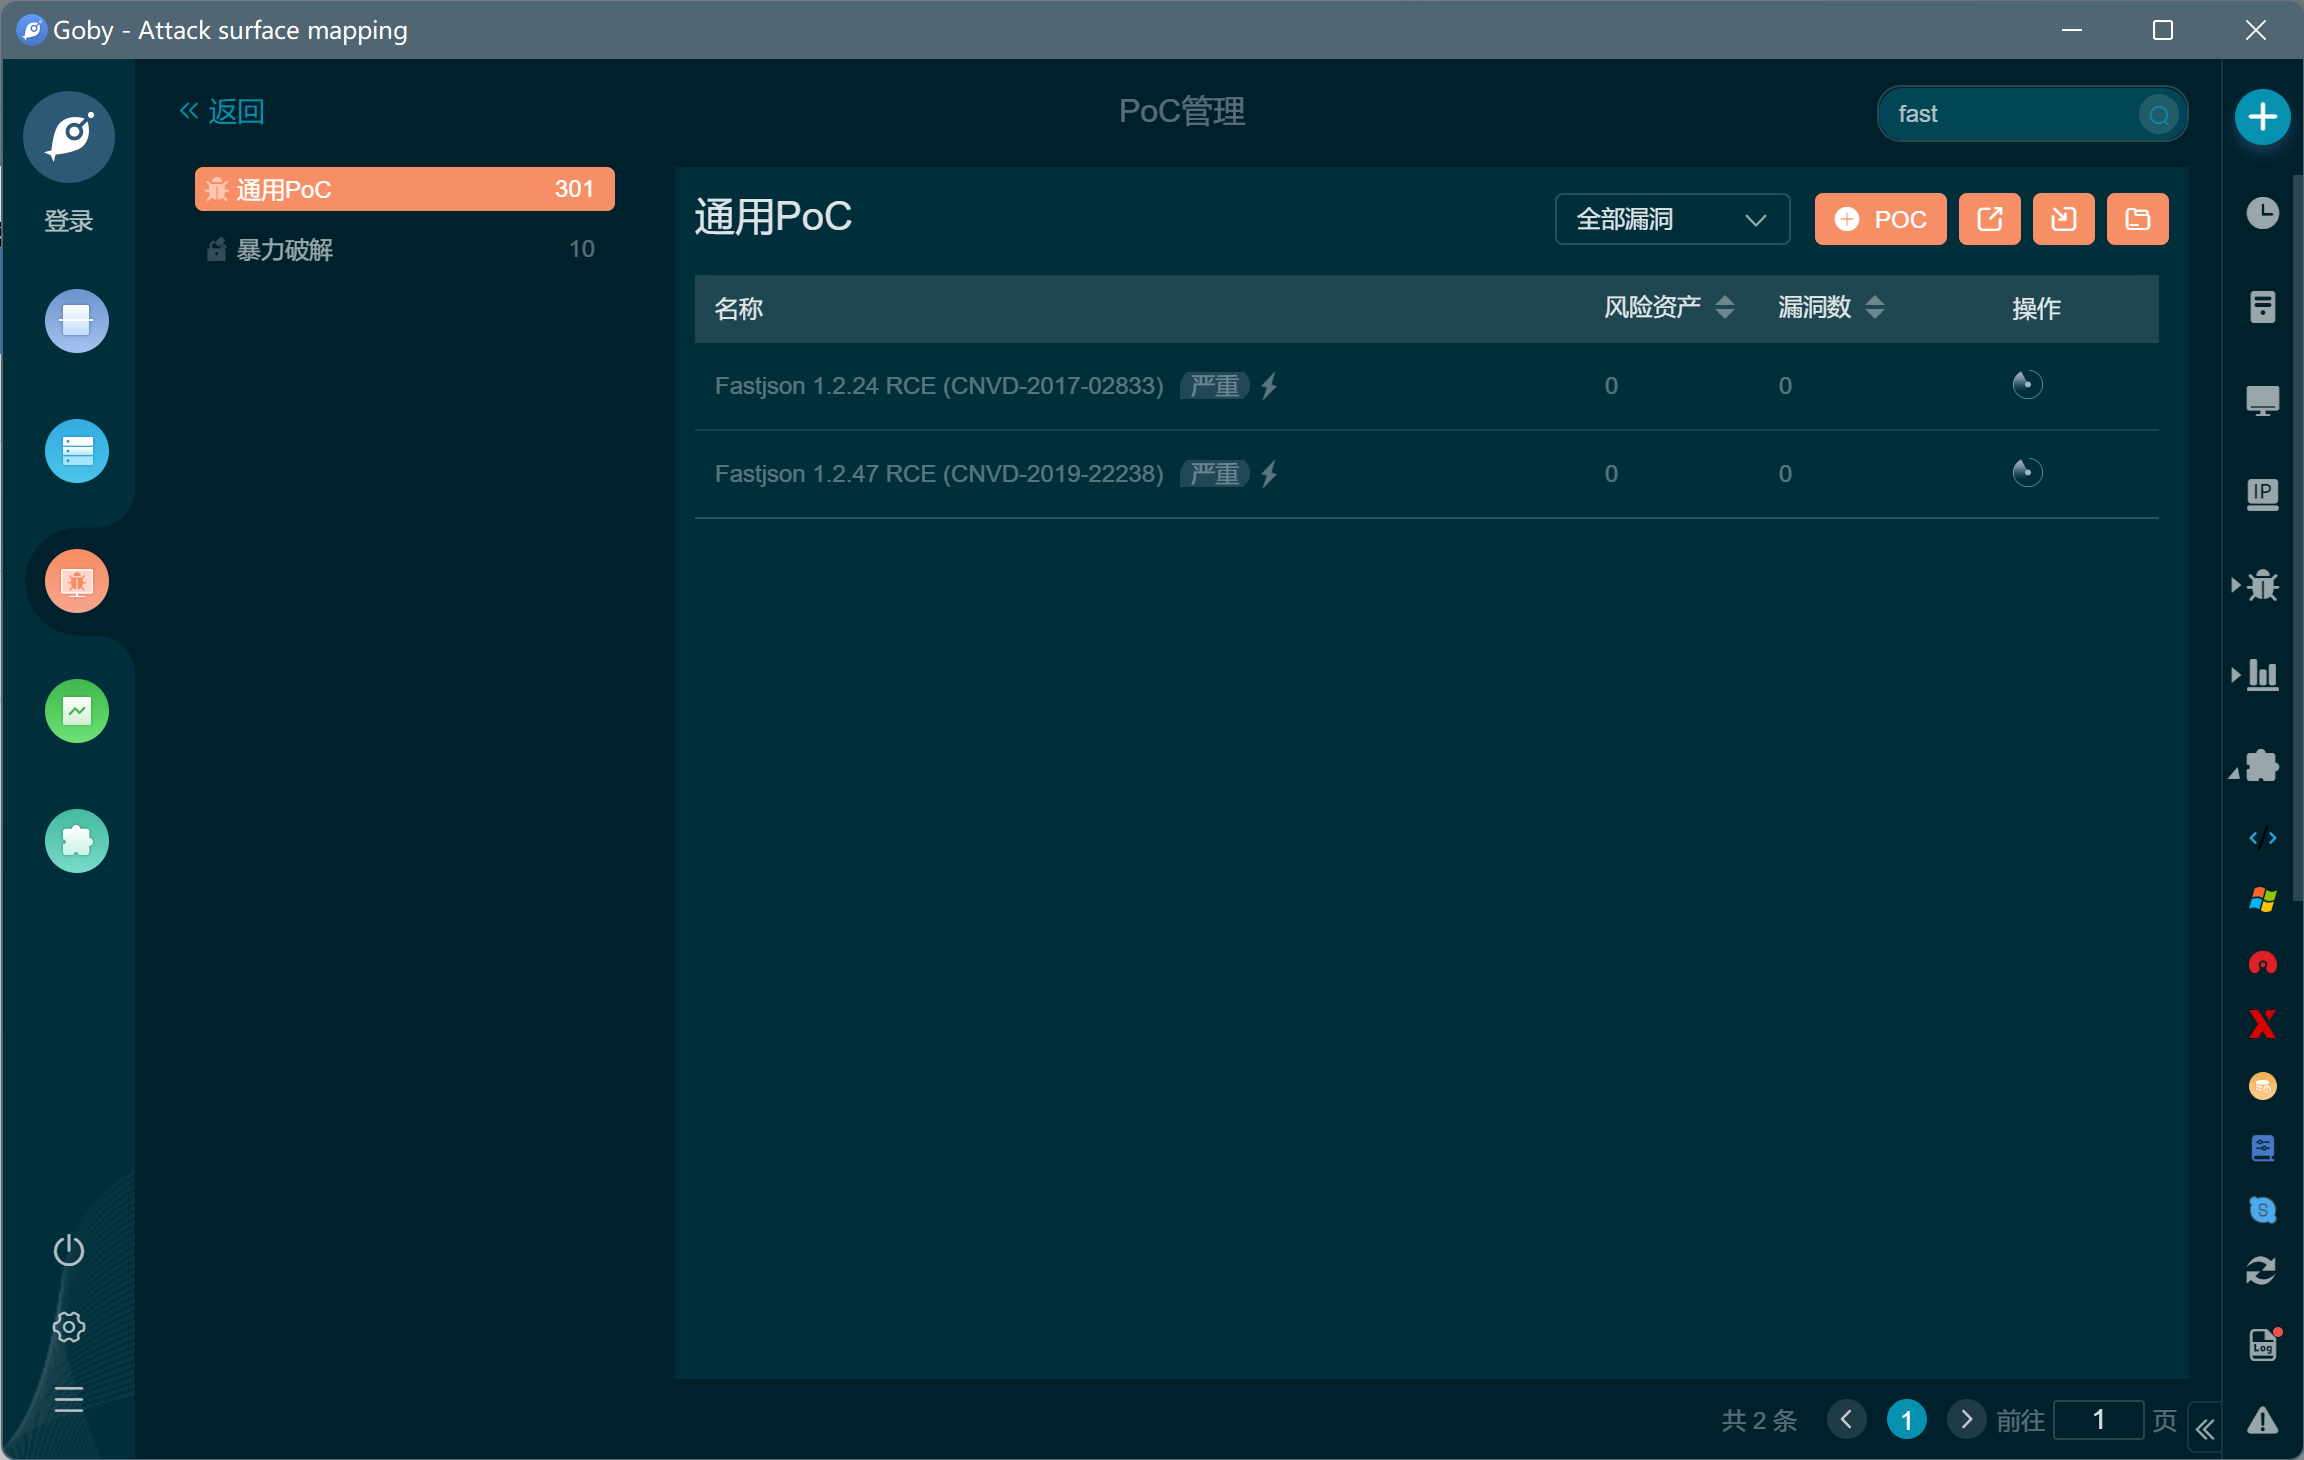The height and width of the screenshot is (1460, 2304).
Task: Open the reports chart sidebar icon
Action: click(x=77, y=711)
